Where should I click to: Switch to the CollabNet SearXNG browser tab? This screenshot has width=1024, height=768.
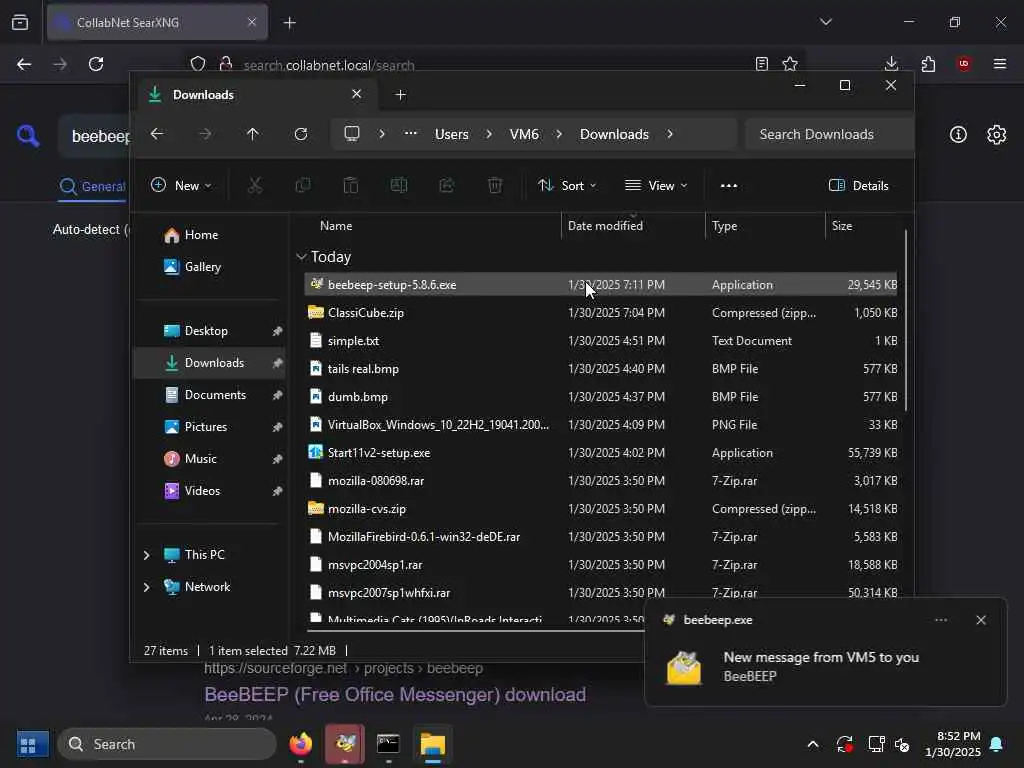tap(157, 23)
